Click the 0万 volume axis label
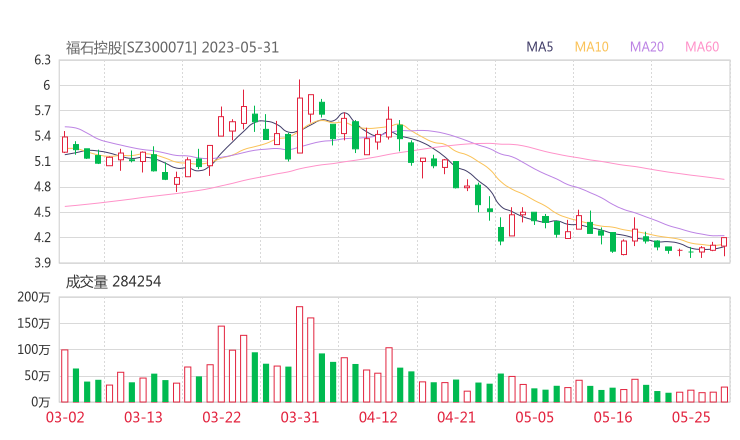740x440 pixels. tap(41, 402)
